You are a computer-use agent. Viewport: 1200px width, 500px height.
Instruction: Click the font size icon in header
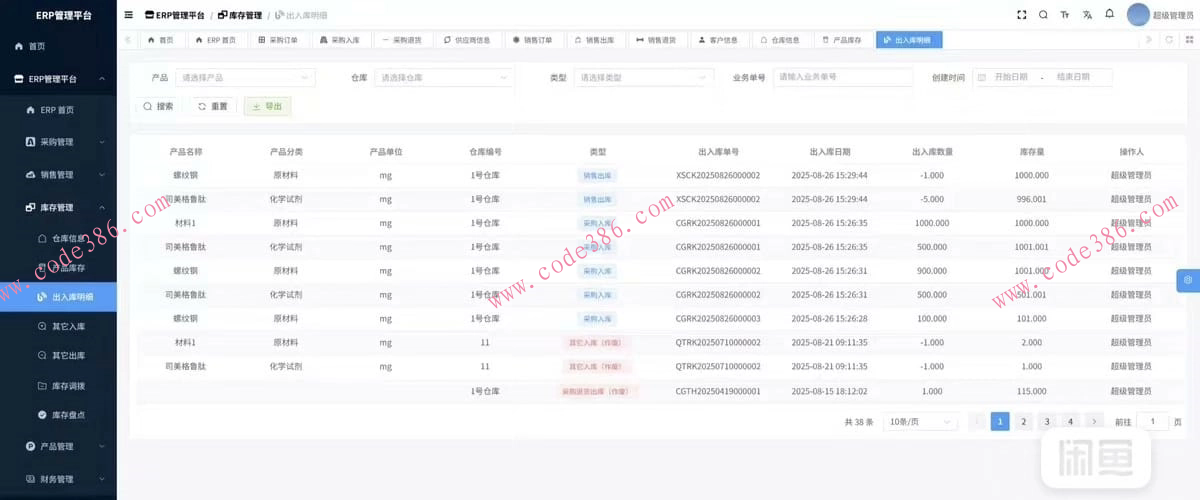coord(1065,15)
